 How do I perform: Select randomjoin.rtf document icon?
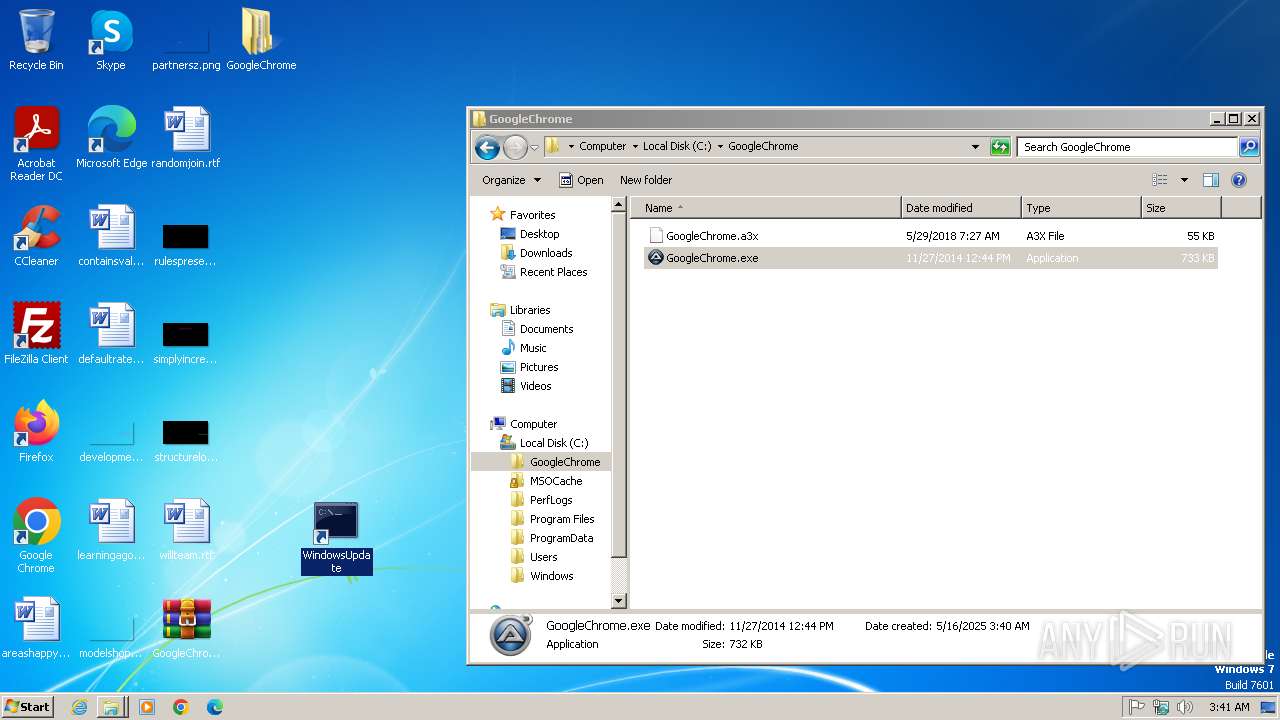click(186, 138)
